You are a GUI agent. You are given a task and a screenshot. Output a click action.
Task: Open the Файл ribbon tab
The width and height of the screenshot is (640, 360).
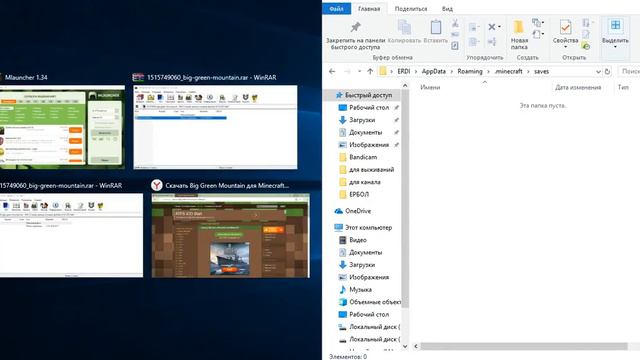click(336, 9)
